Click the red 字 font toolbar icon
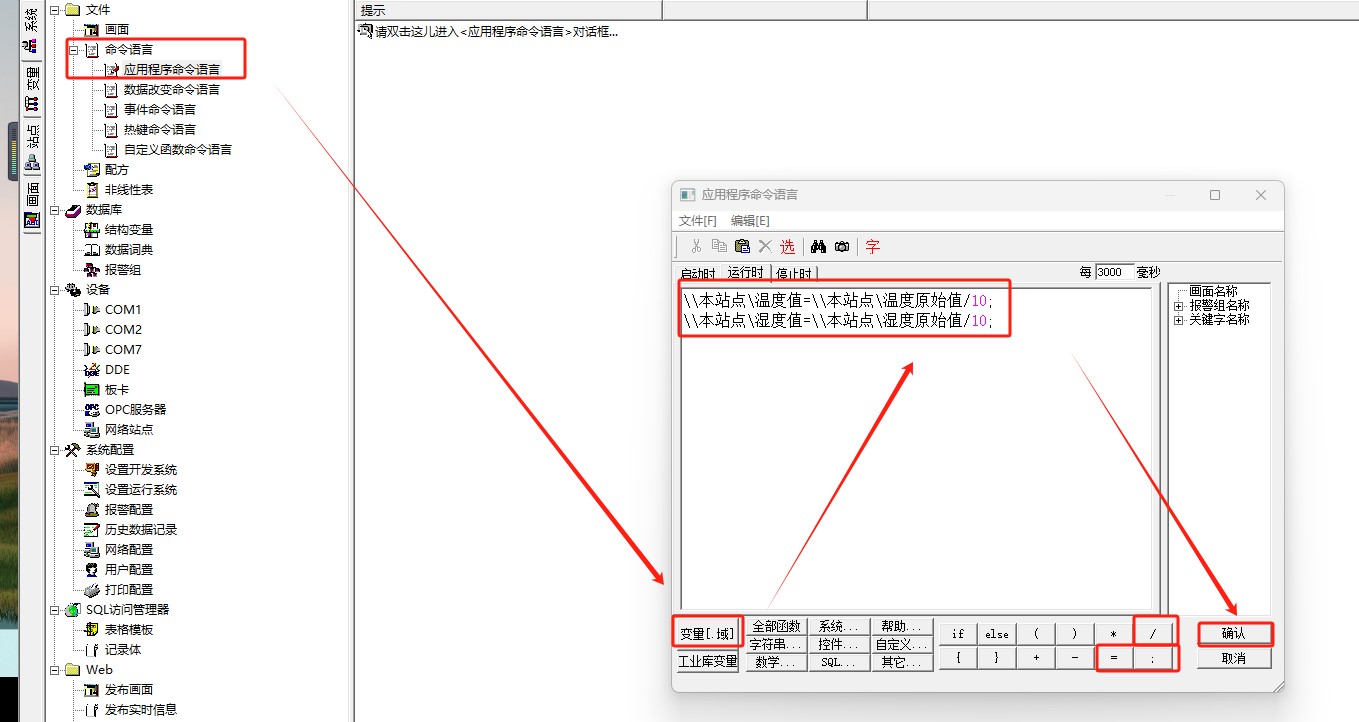This screenshot has height=722, width=1359. tap(873, 246)
